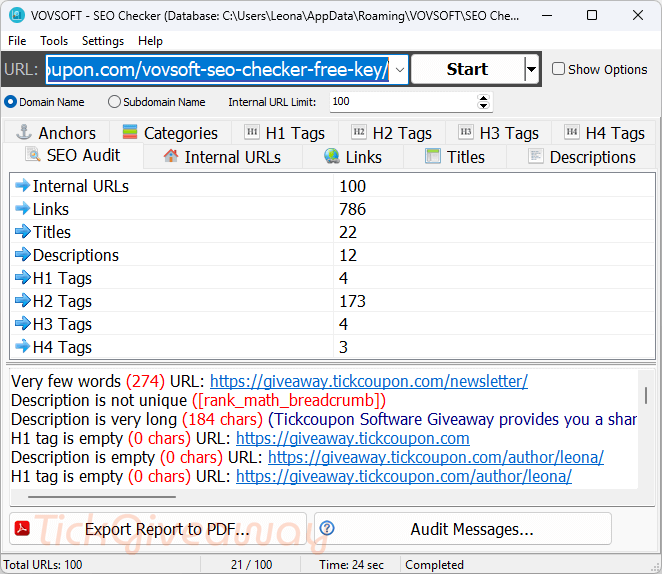Viewport: 662px width, 574px height.
Task: Click the VOVSOFT app icon in title bar
Action: point(17,15)
